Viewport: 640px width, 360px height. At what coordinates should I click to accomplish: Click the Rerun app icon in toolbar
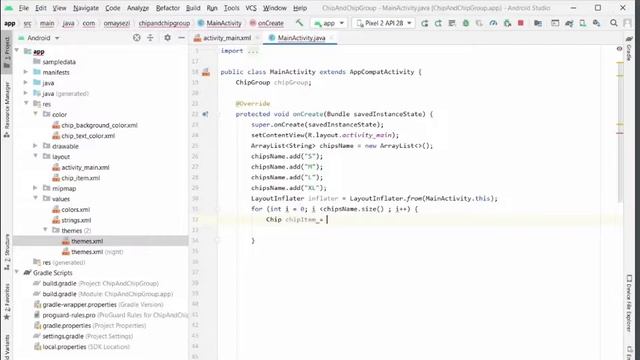click(x=424, y=23)
